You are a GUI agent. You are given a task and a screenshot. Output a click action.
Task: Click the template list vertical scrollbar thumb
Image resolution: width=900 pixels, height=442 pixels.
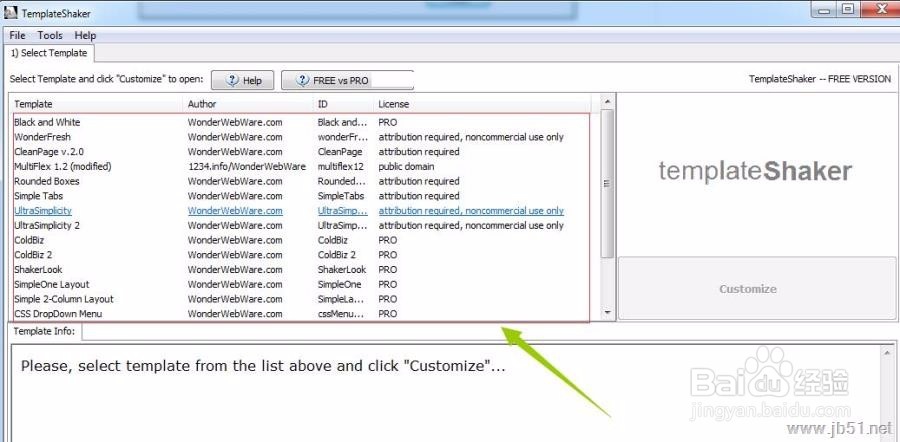coord(608,183)
